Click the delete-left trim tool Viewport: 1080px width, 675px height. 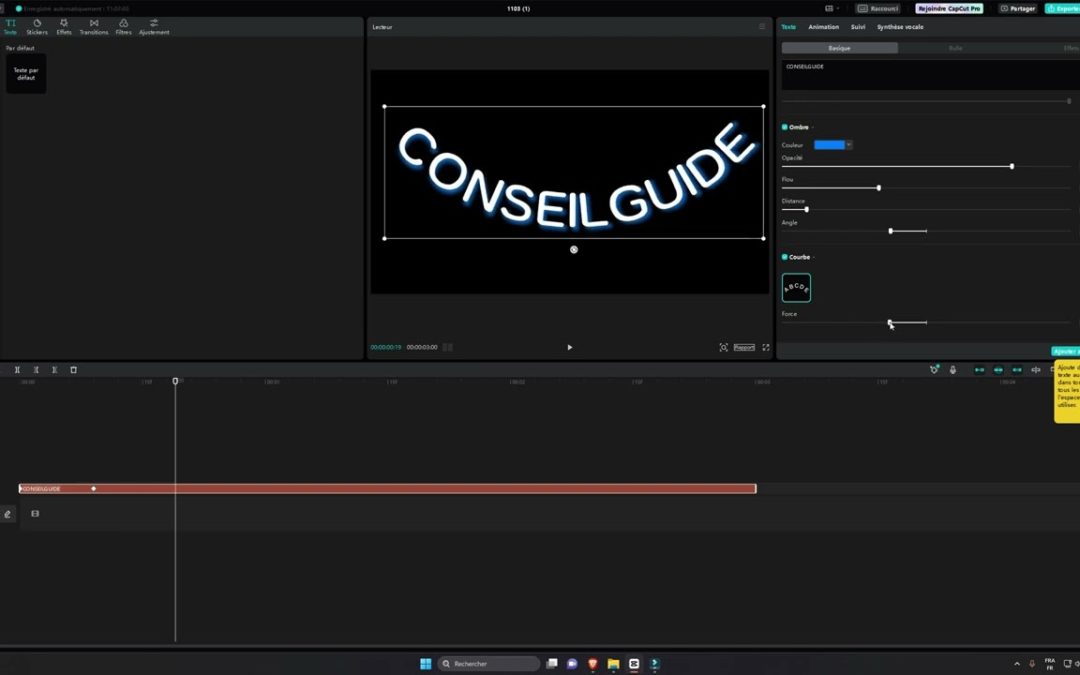(x=36, y=370)
